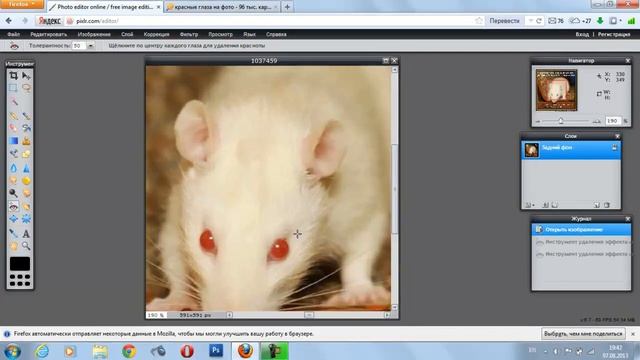
Task: Select the Hand pan tool
Action: pos(13,246)
